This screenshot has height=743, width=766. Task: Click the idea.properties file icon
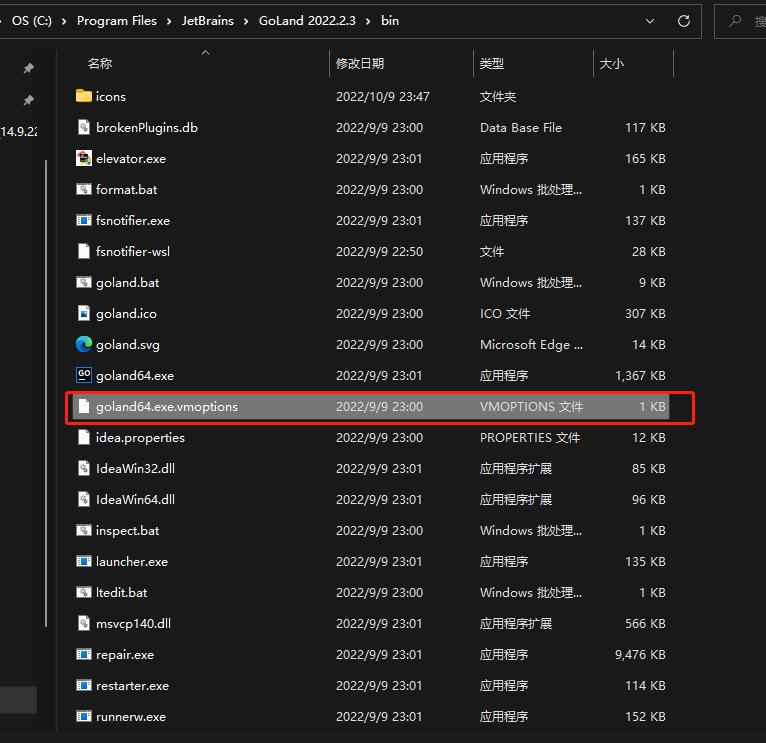84,437
